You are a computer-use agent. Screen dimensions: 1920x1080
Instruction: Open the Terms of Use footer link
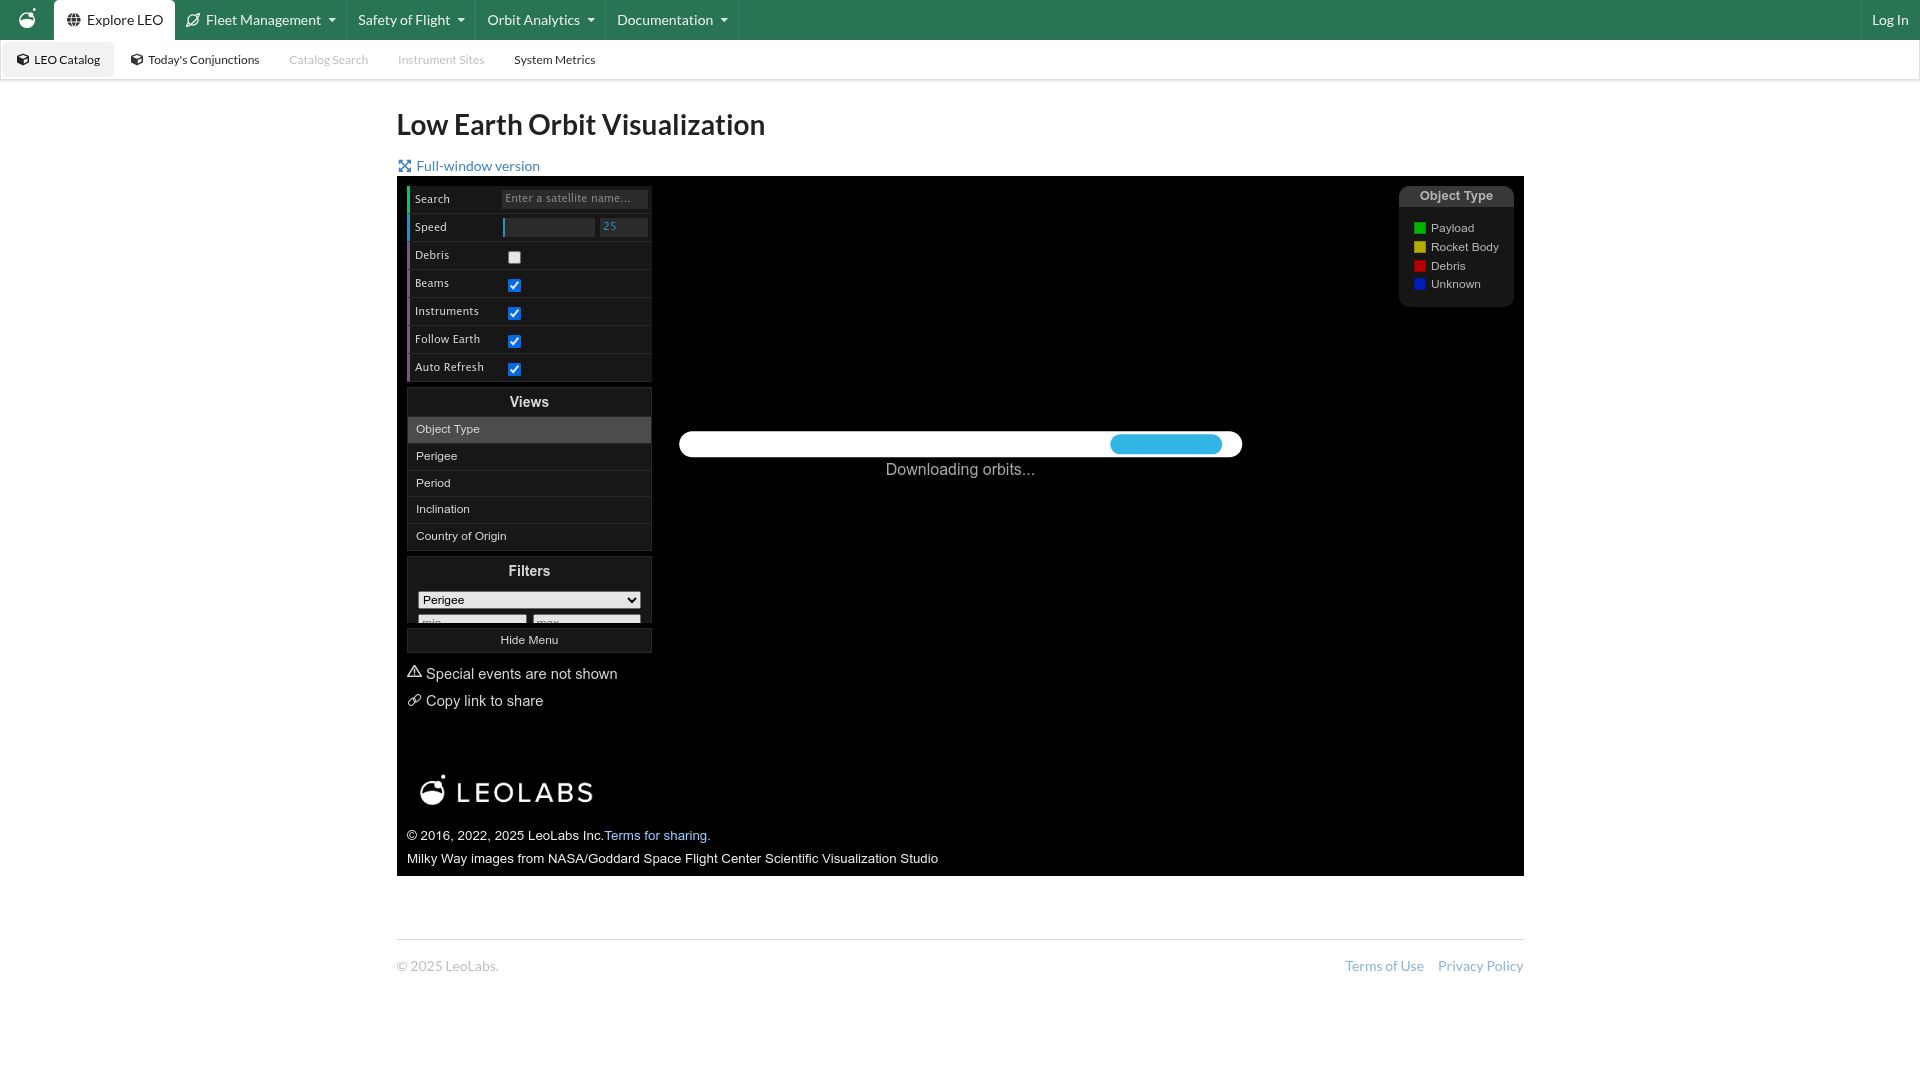1384,966
